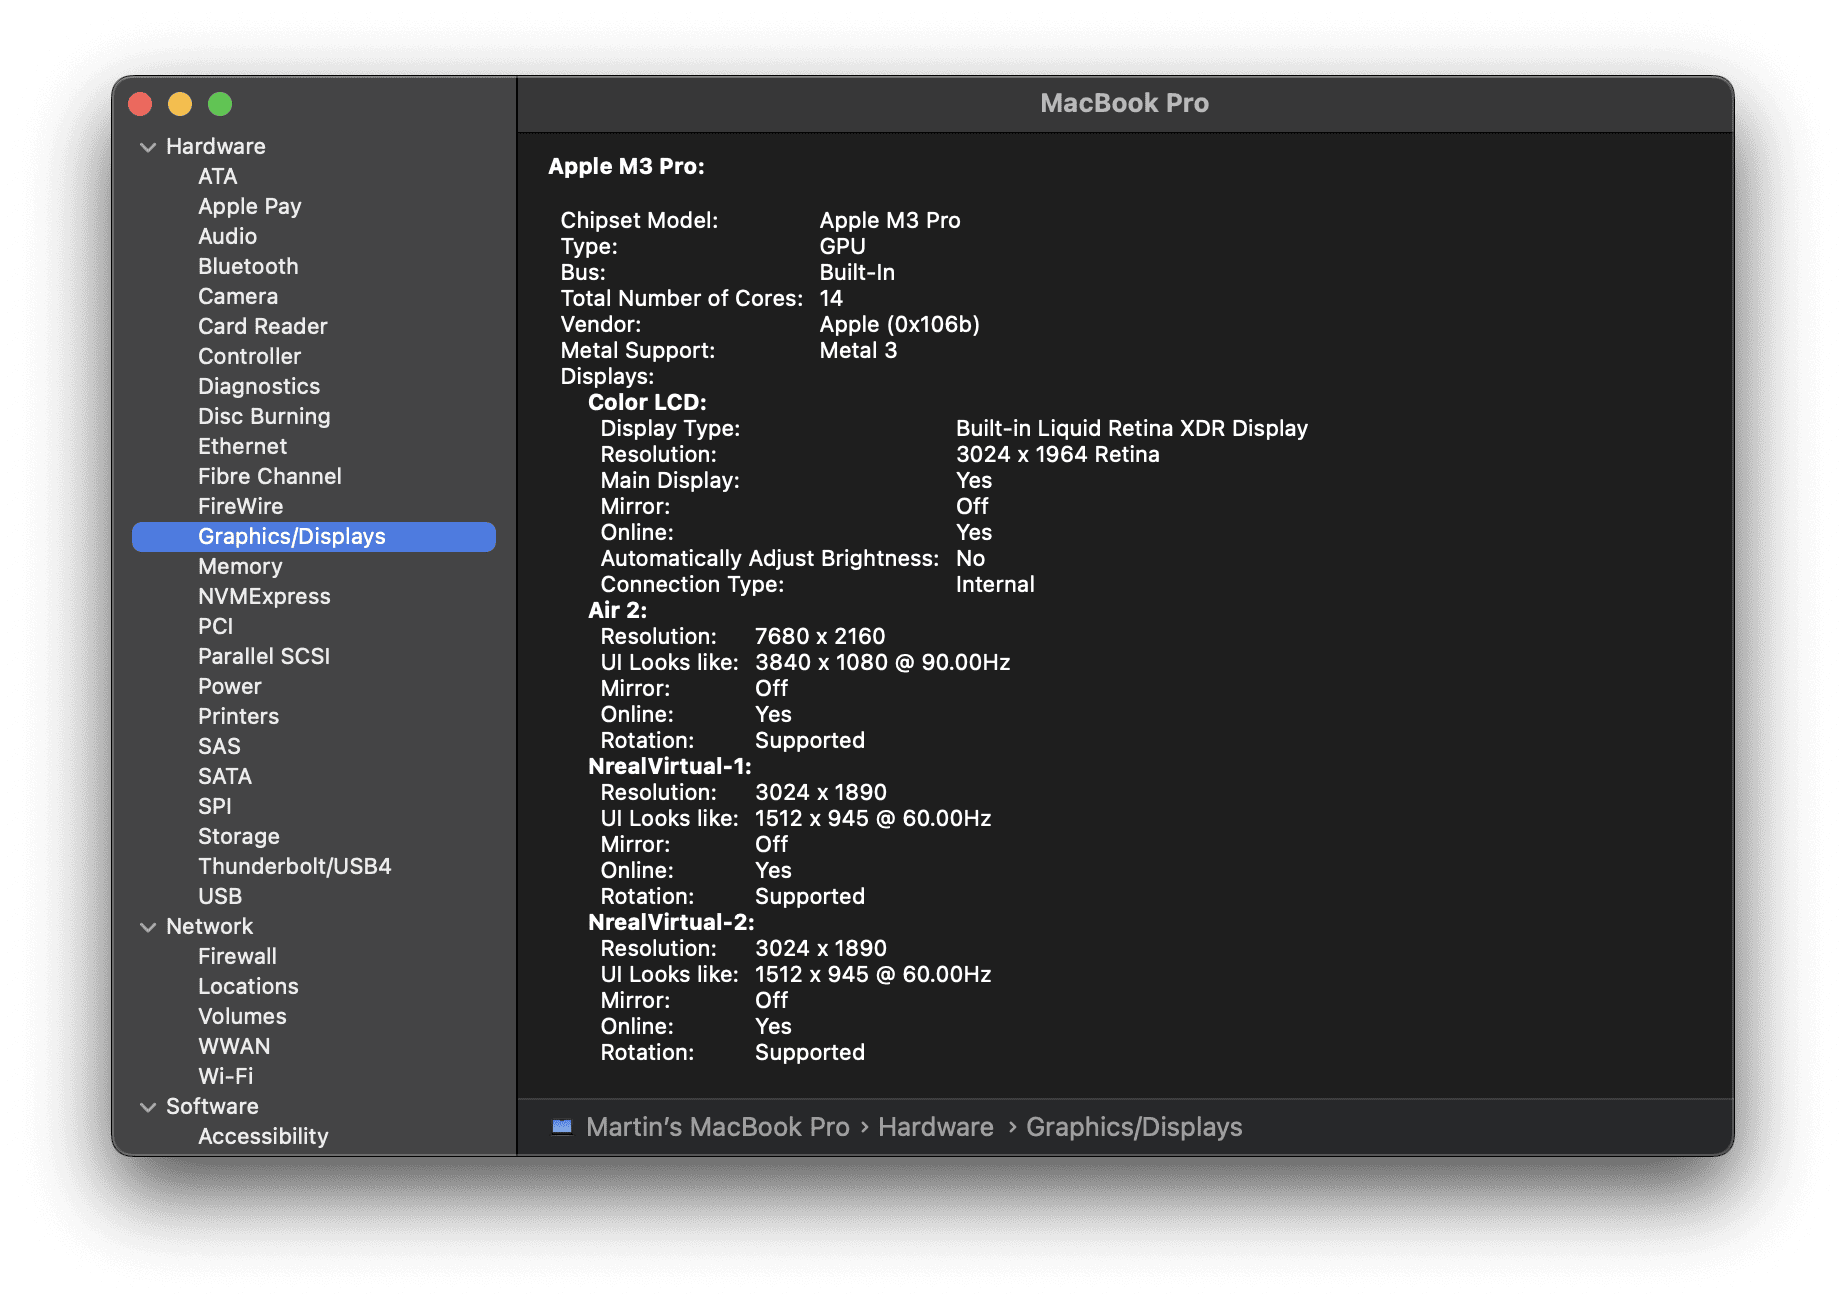Click the Air 2 display heading
Screen dimensions: 1846x1304
pyautogui.click(x=617, y=610)
